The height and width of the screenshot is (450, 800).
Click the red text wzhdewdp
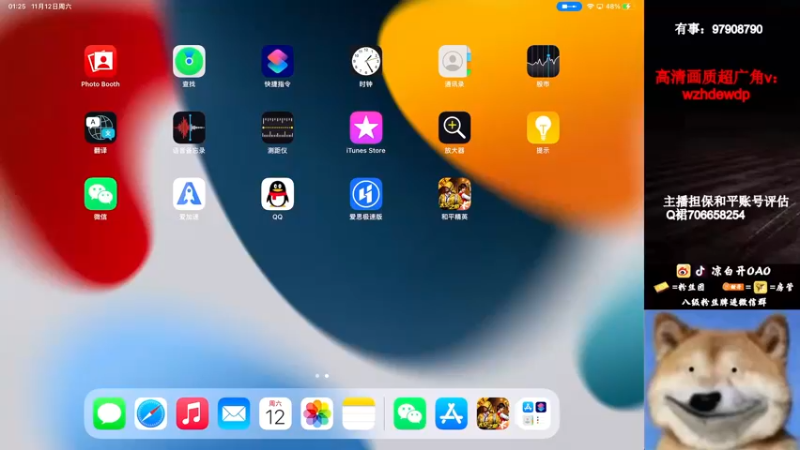click(716, 94)
